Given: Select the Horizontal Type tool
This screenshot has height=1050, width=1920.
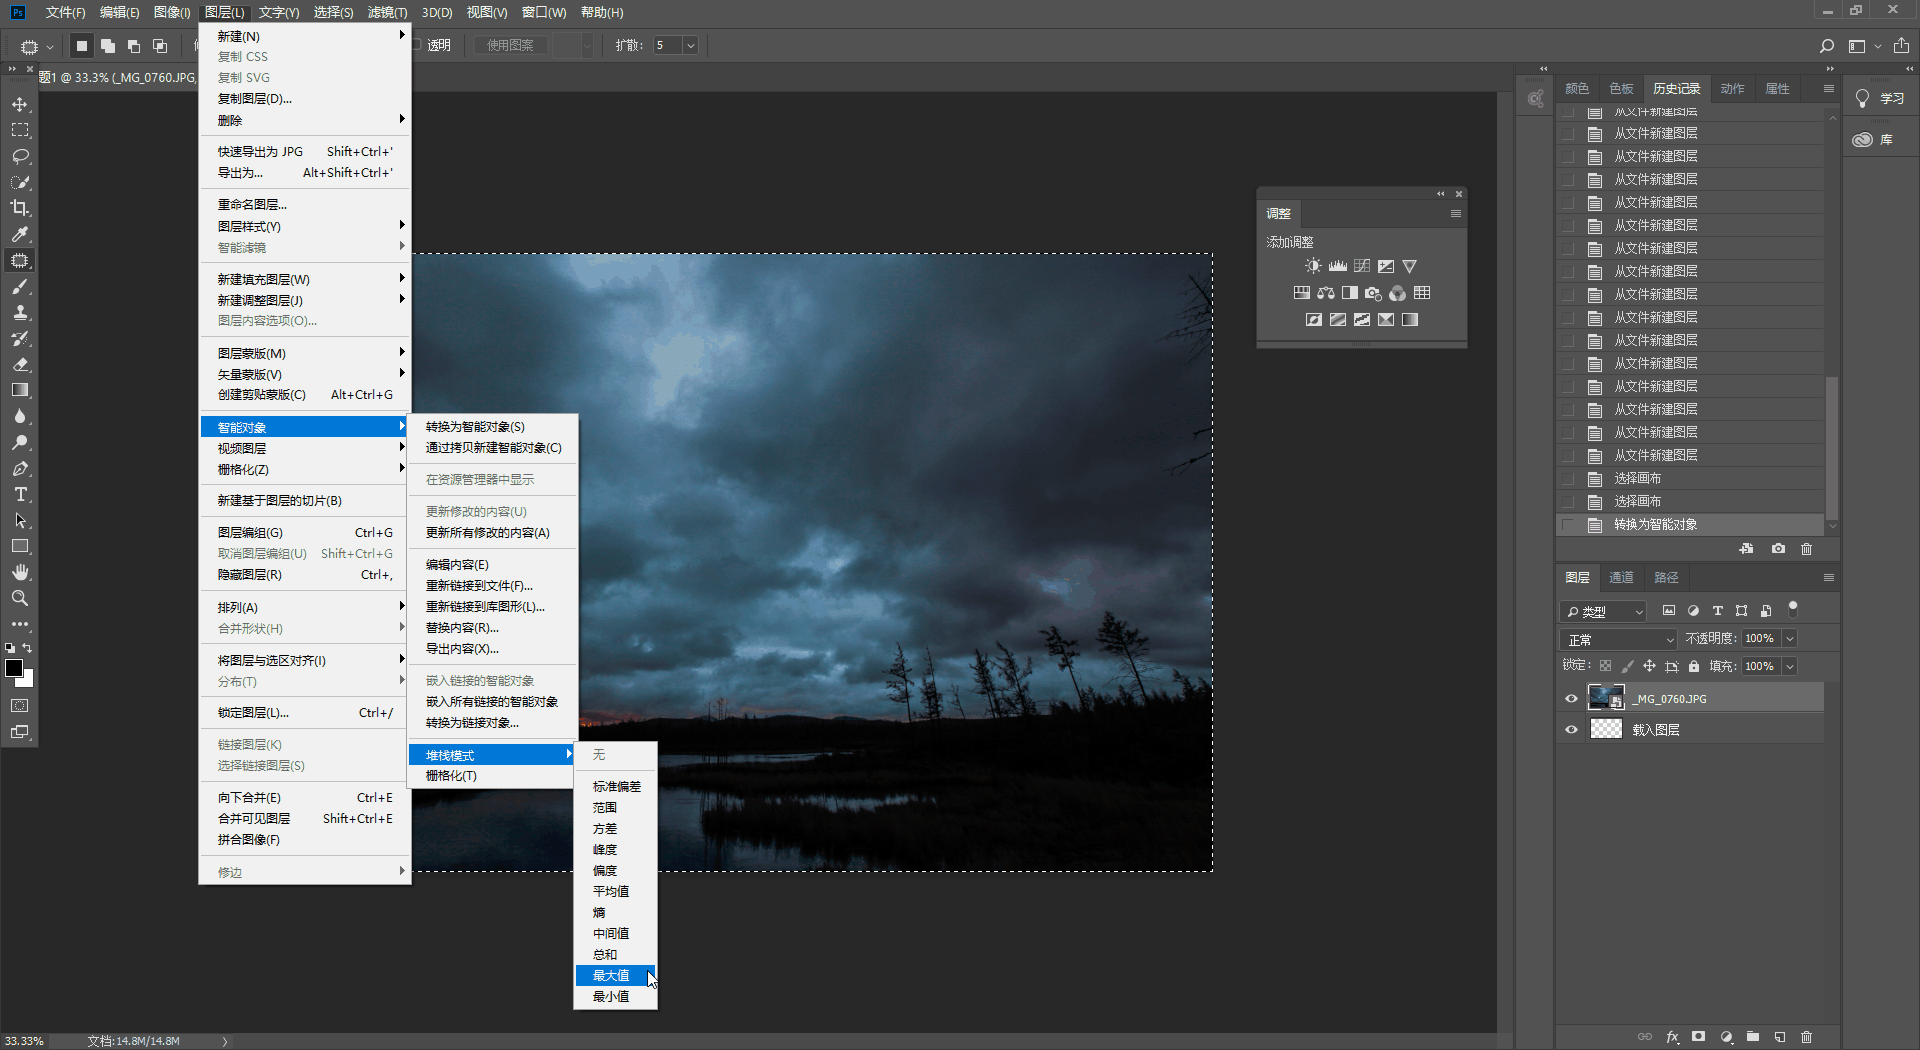Looking at the screenshot, I should pyautogui.click(x=20, y=495).
